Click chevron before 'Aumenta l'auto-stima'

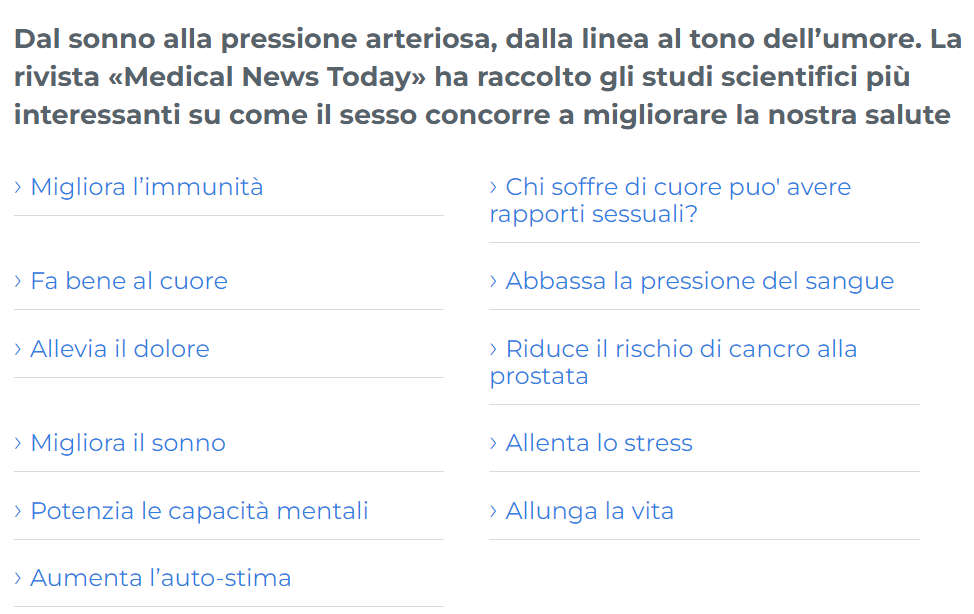pos(18,578)
